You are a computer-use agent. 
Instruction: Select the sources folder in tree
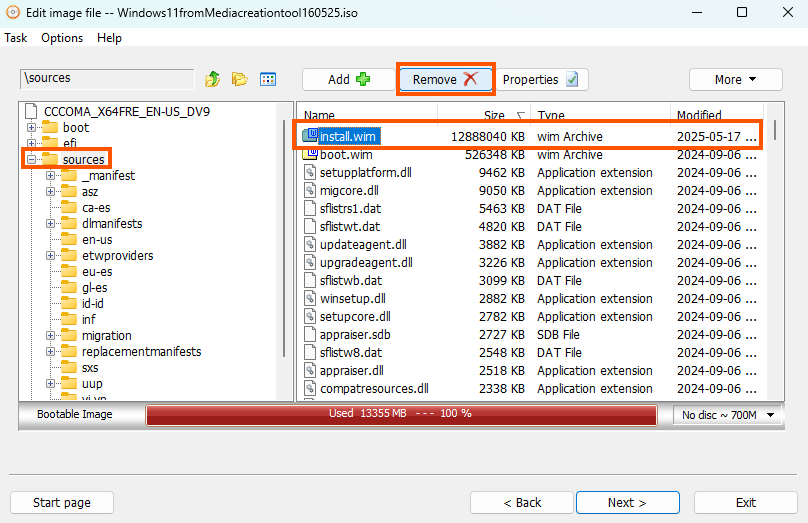pyautogui.click(x=83, y=159)
